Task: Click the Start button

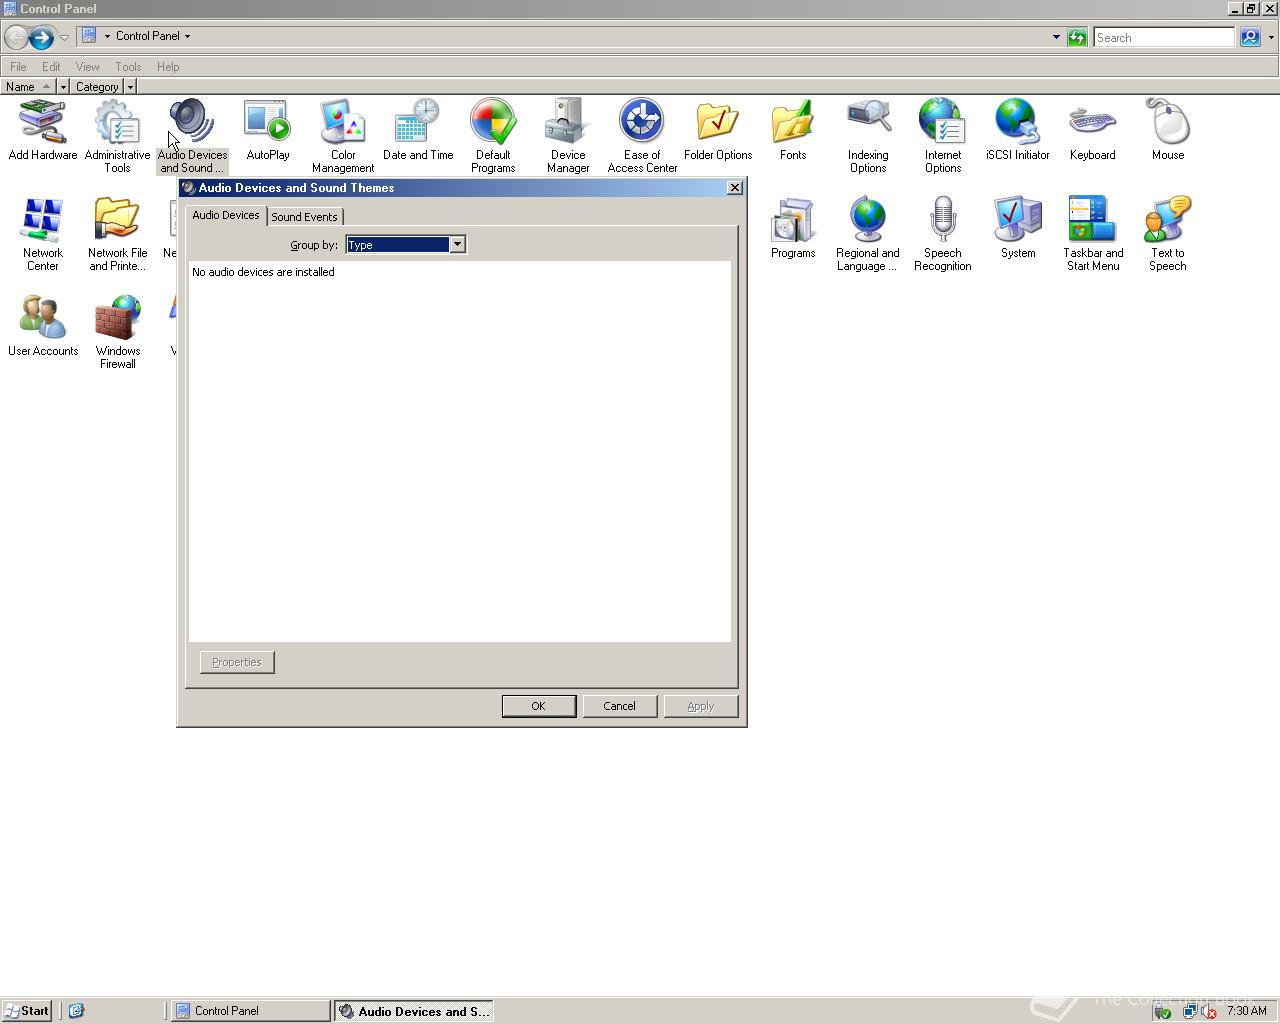Action: [x=27, y=1011]
